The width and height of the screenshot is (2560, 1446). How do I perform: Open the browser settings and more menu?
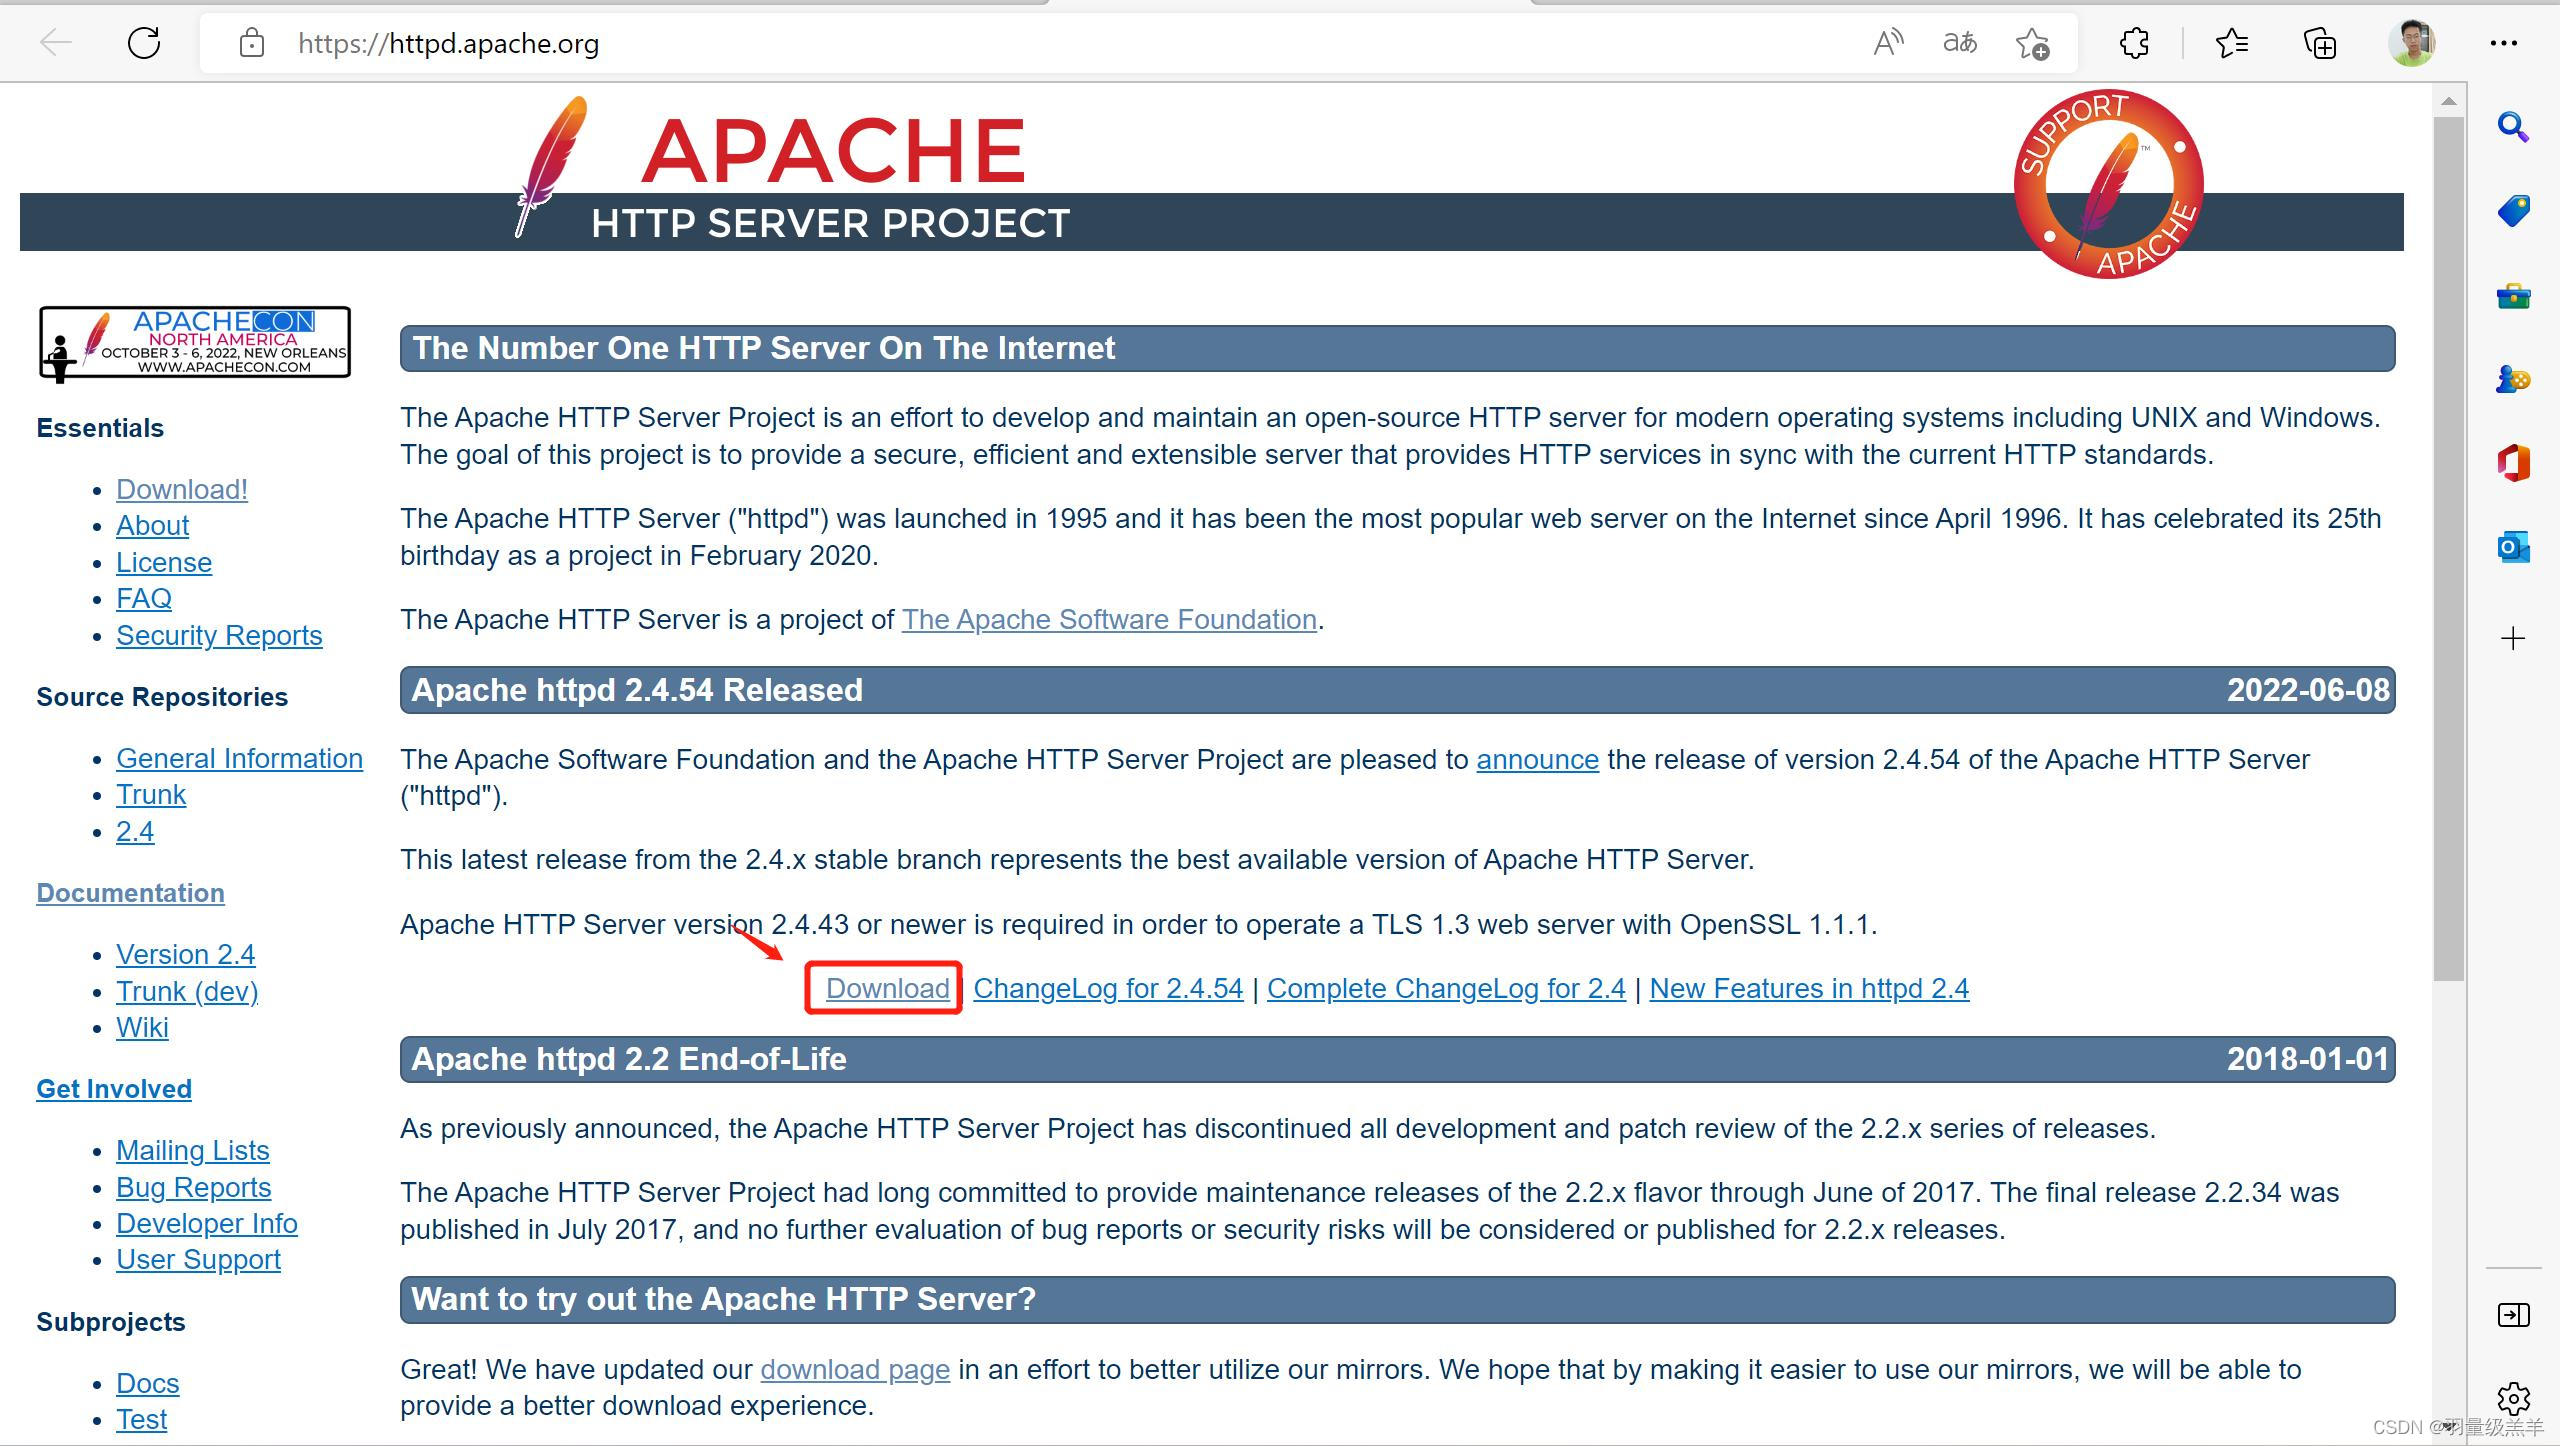point(2504,43)
